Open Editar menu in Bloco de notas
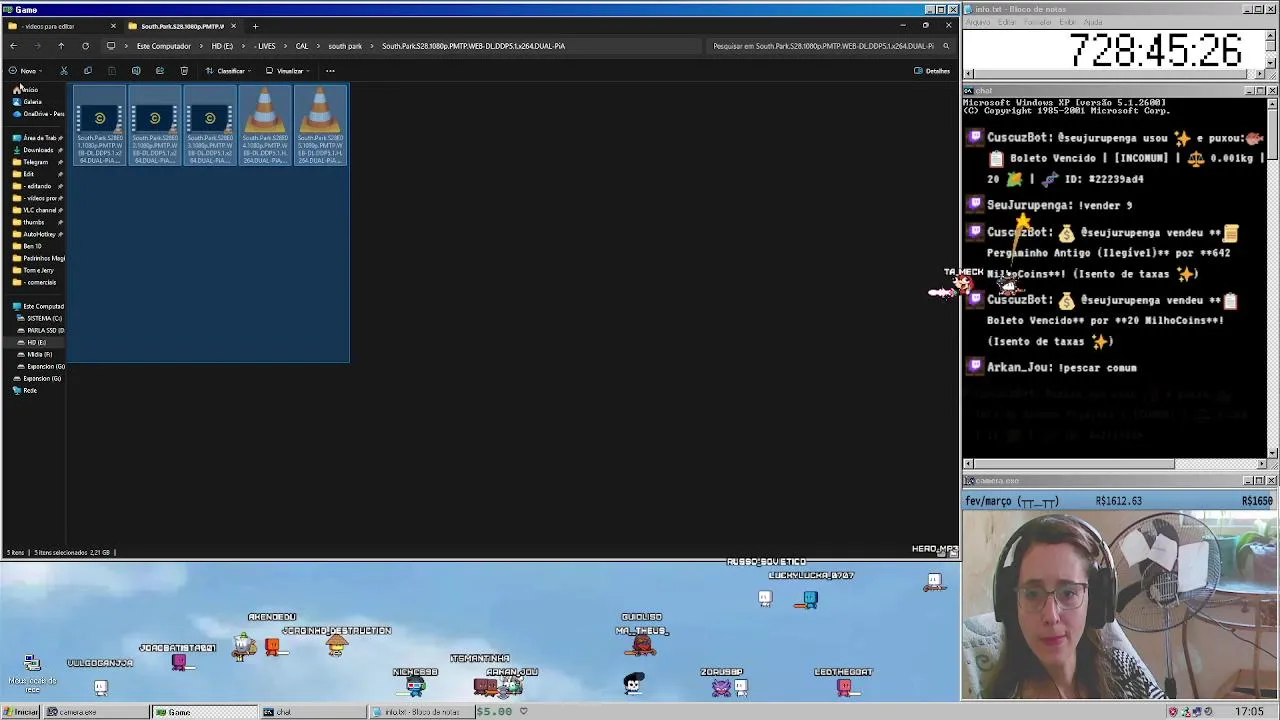 point(1007,22)
